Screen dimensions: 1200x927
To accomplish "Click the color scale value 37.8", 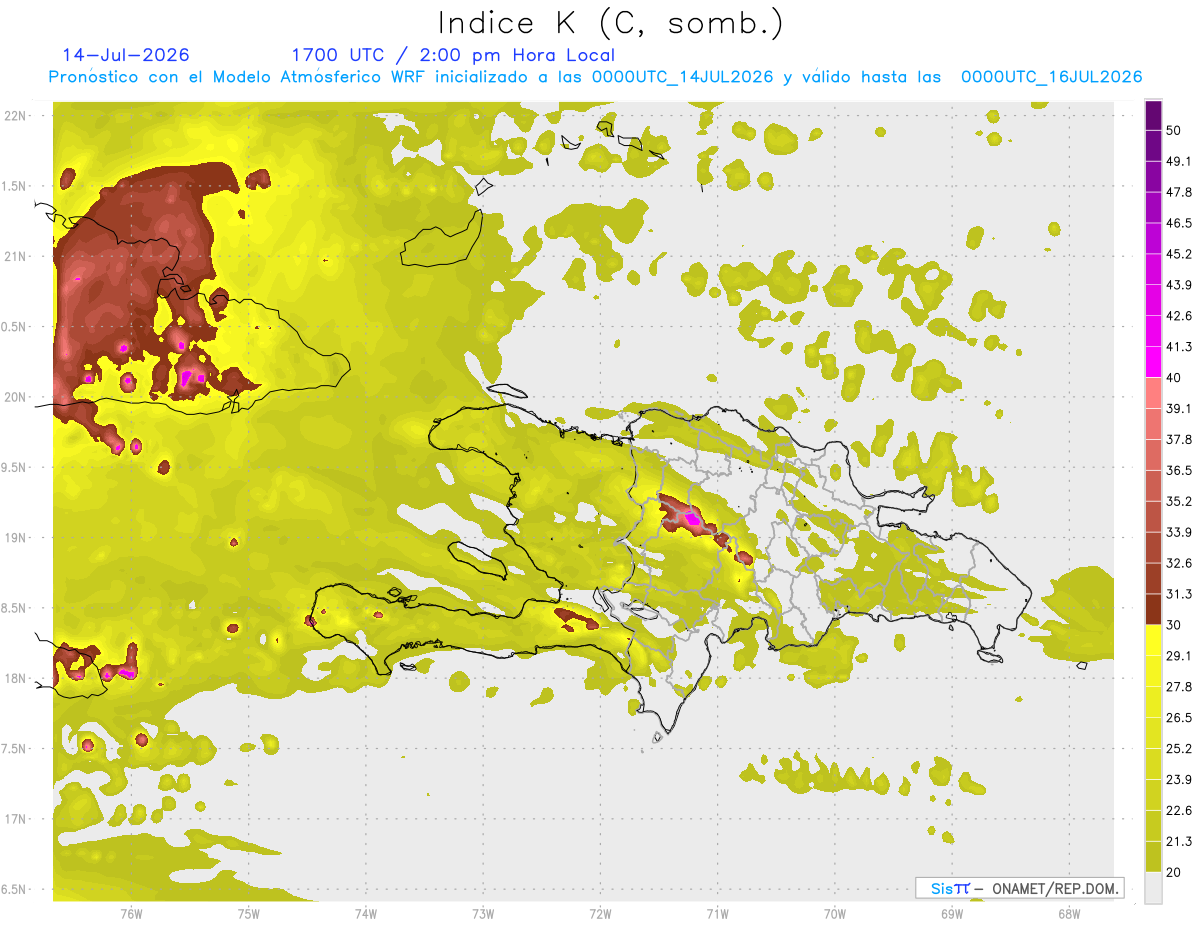I will (1179, 439).
